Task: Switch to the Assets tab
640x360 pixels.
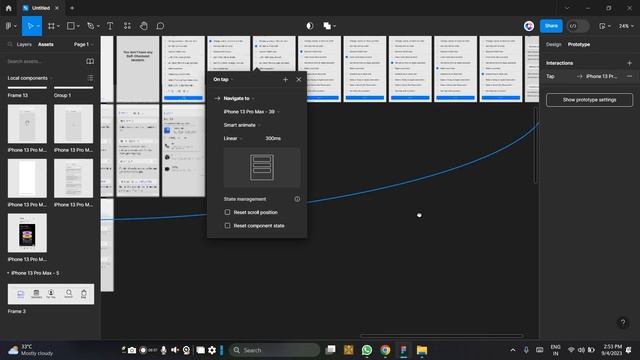Action: (x=46, y=44)
